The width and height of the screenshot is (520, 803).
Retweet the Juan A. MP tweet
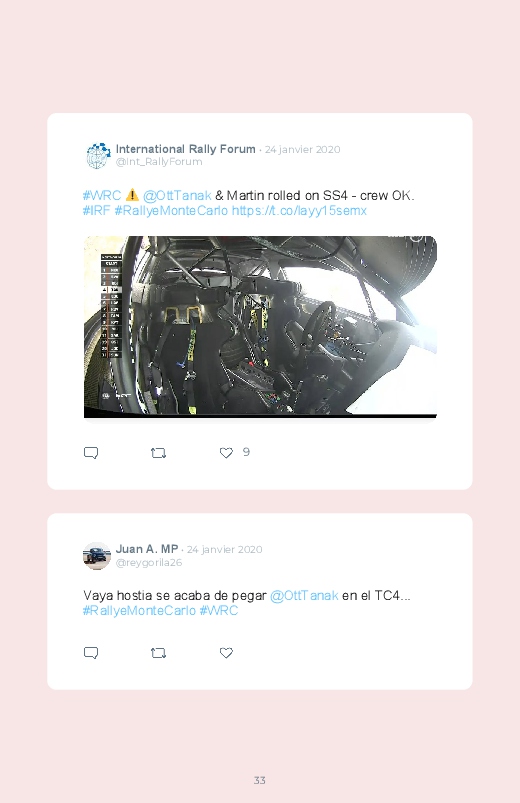coord(158,653)
